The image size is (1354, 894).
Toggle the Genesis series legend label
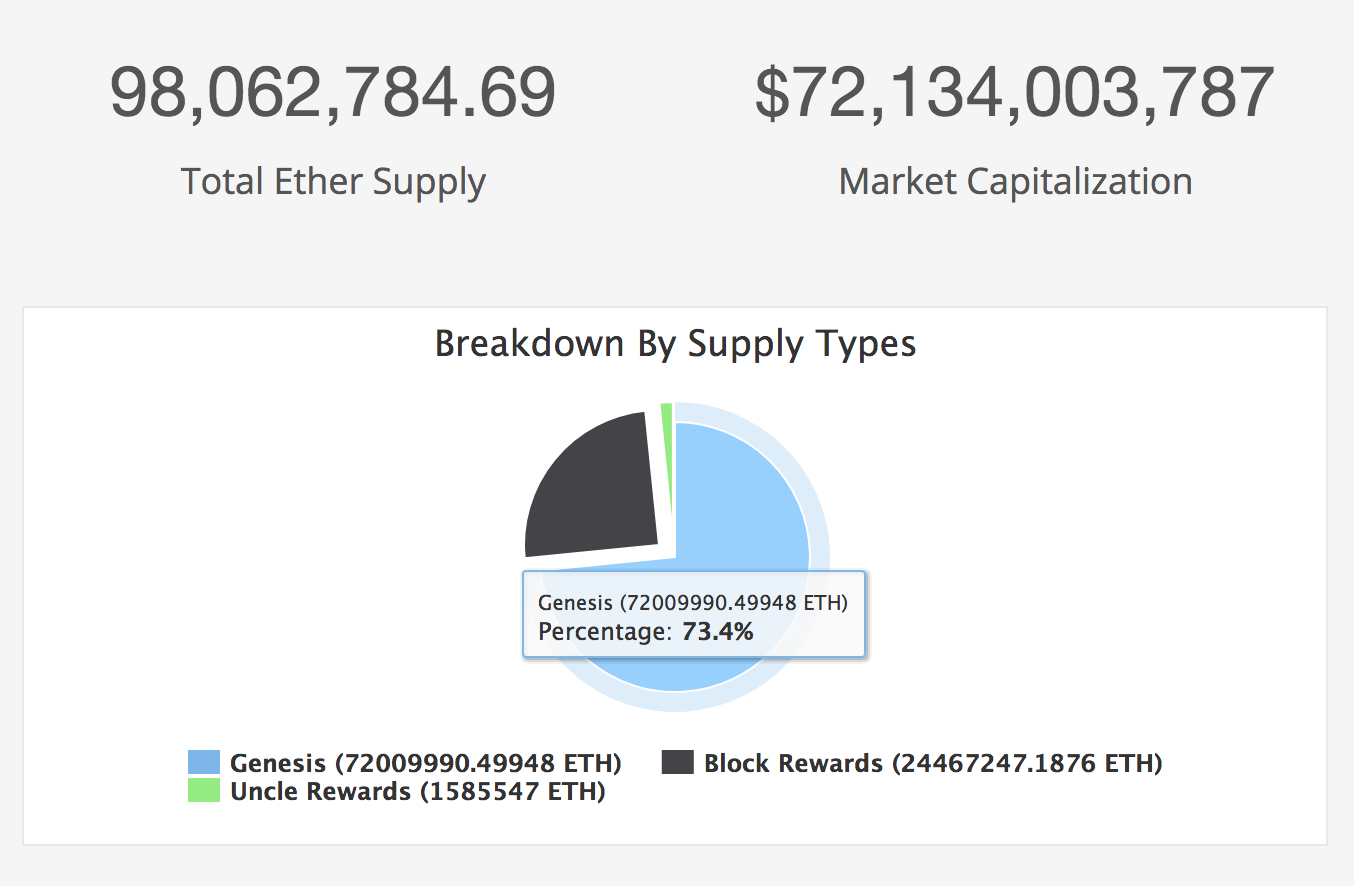tap(425, 763)
